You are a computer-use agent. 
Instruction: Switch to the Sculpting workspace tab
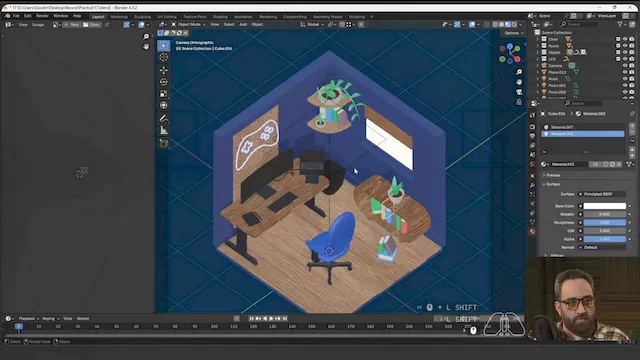click(142, 17)
